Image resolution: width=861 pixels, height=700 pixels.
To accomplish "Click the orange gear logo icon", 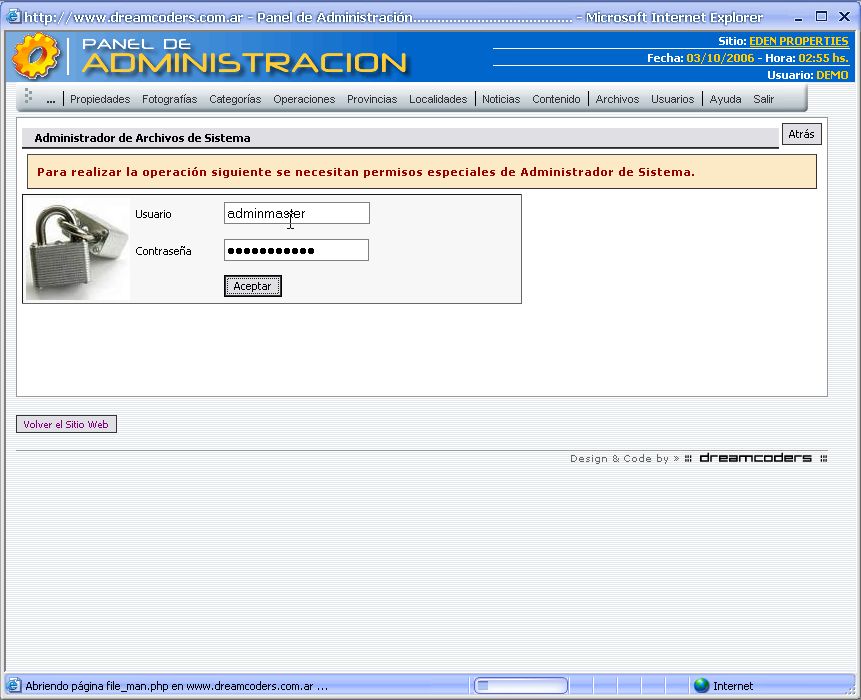I will 36,56.
